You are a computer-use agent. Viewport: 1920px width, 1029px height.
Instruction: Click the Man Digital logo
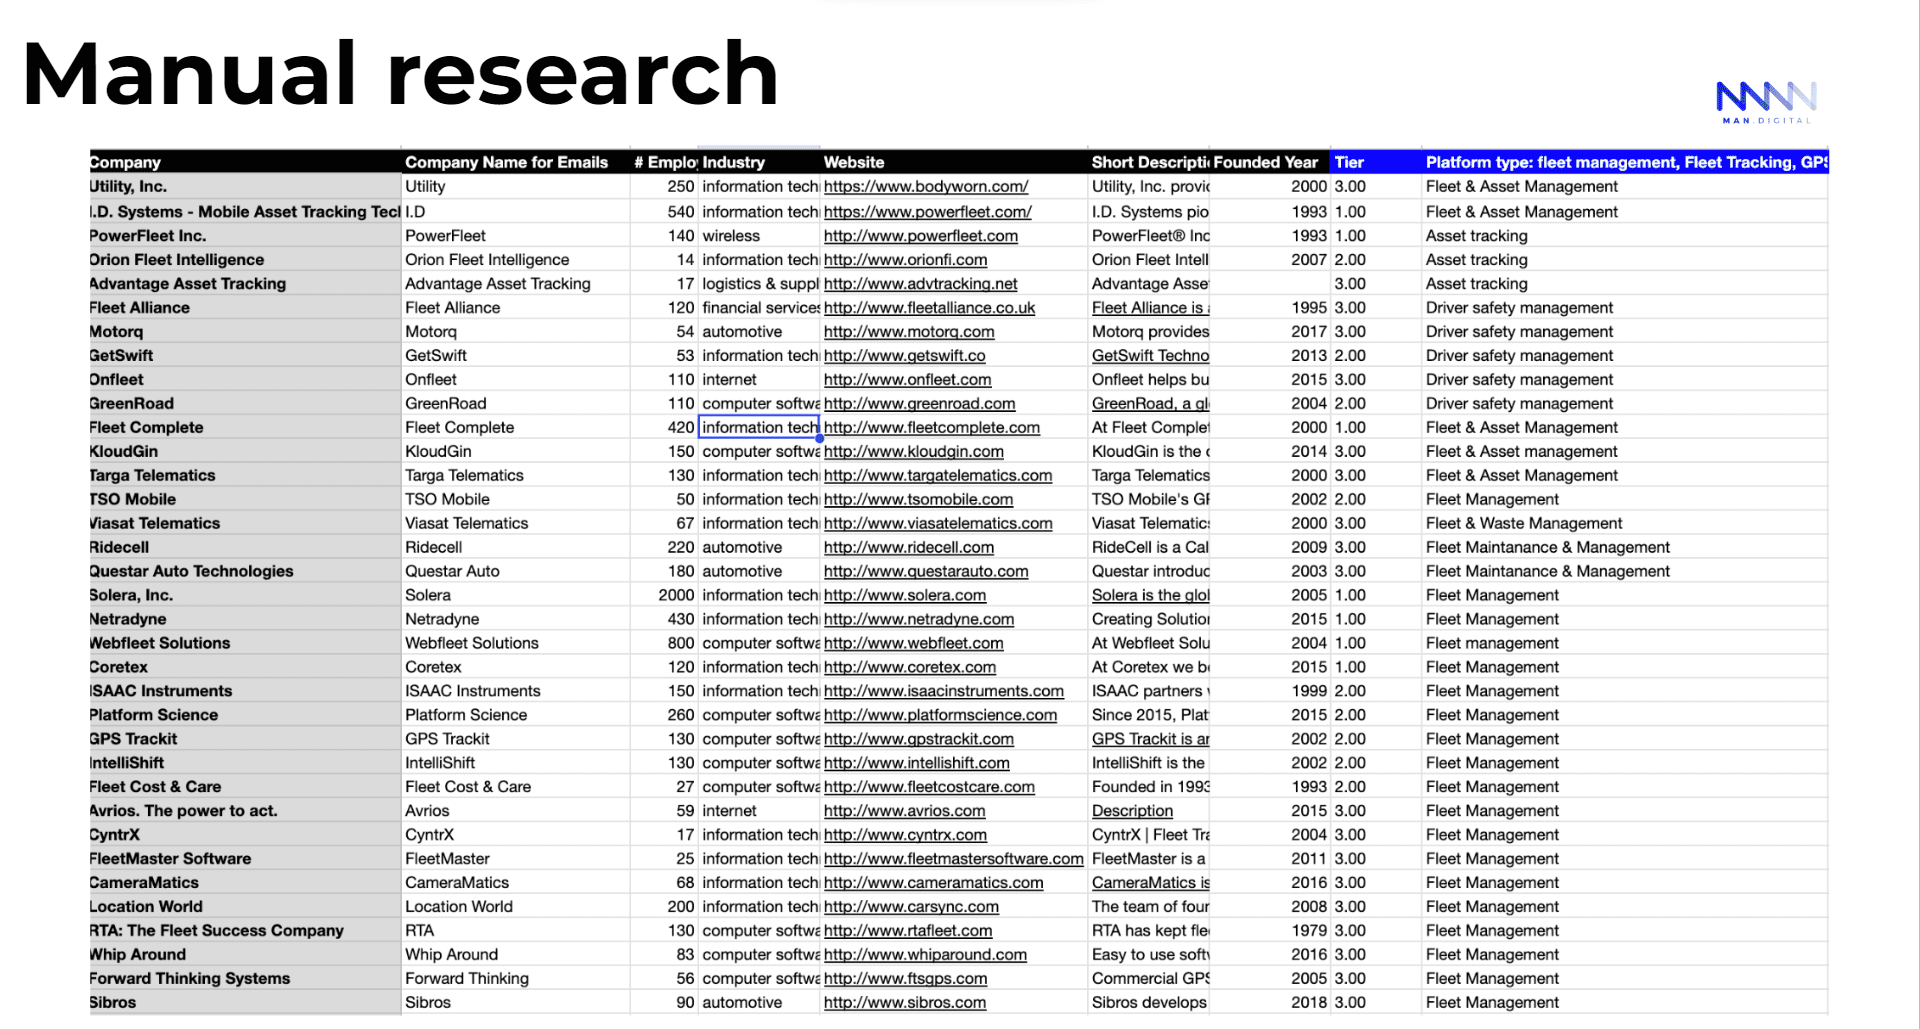[1766, 102]
